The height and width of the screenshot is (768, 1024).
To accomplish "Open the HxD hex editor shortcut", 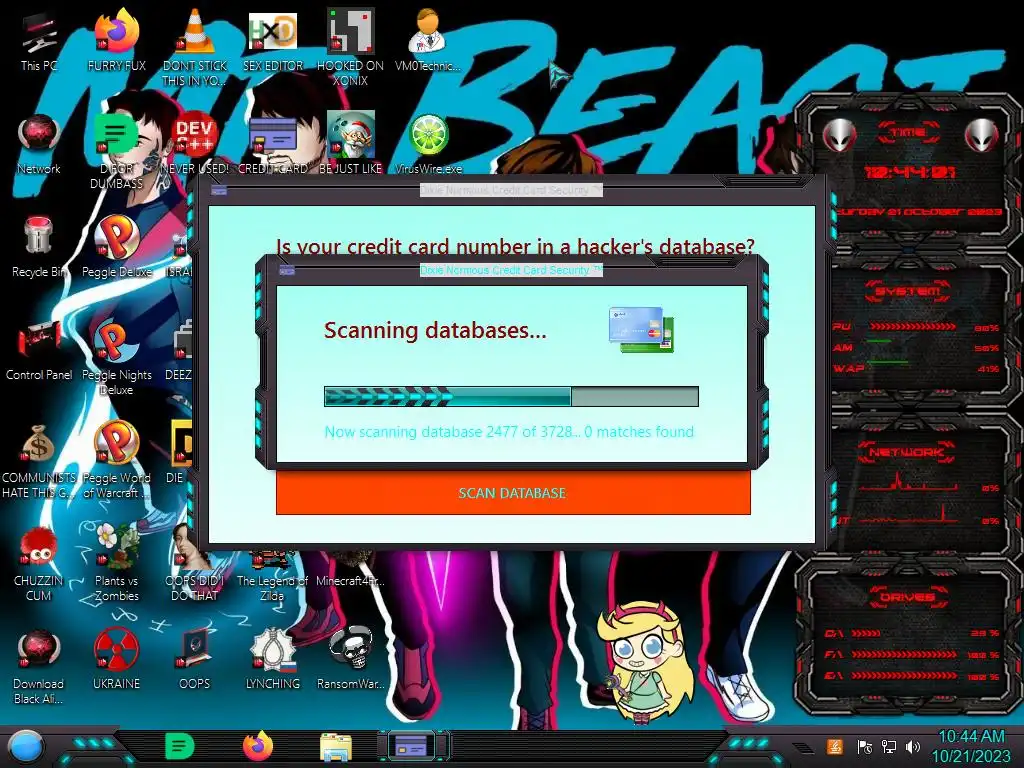I will tap(273, 41).
